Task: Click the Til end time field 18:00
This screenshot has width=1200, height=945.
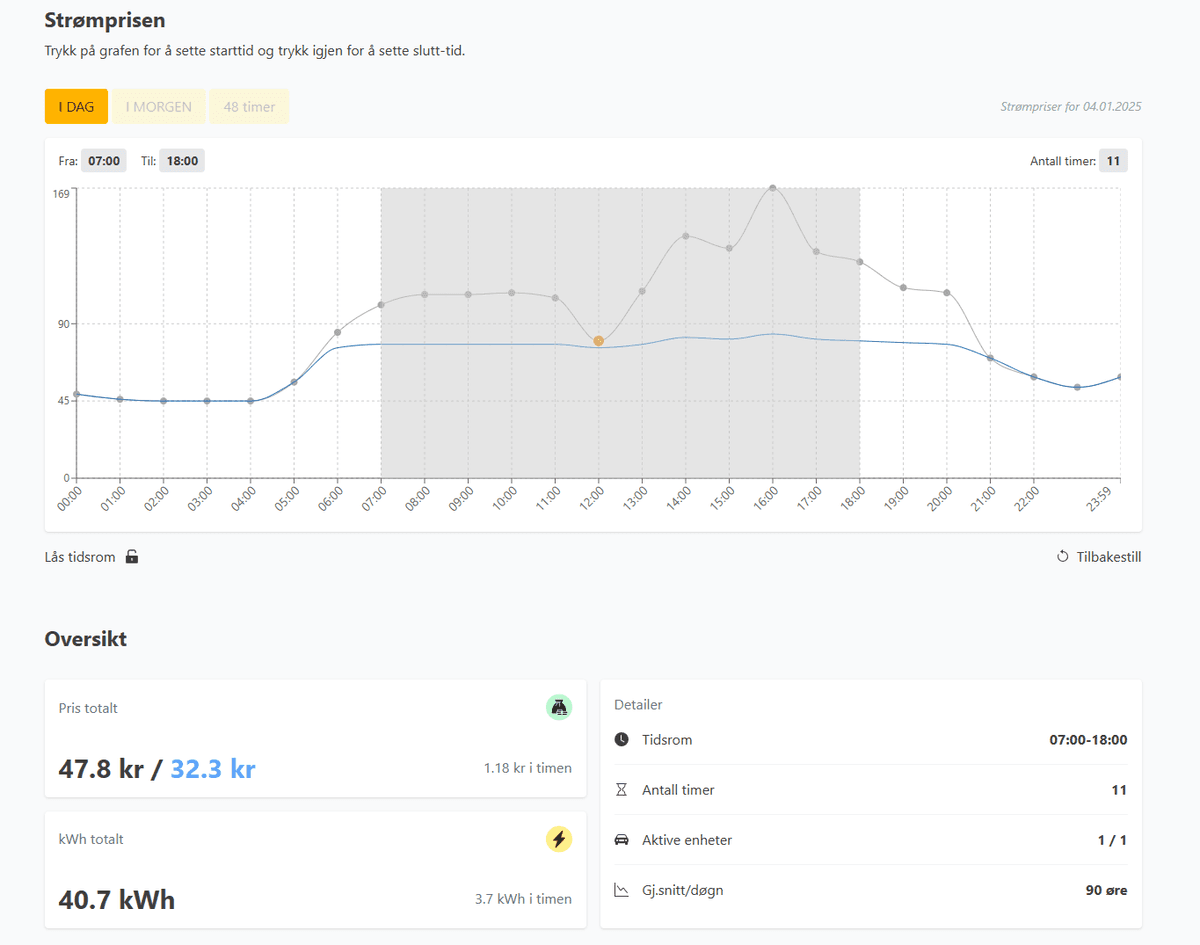Action: click(182, 161)
